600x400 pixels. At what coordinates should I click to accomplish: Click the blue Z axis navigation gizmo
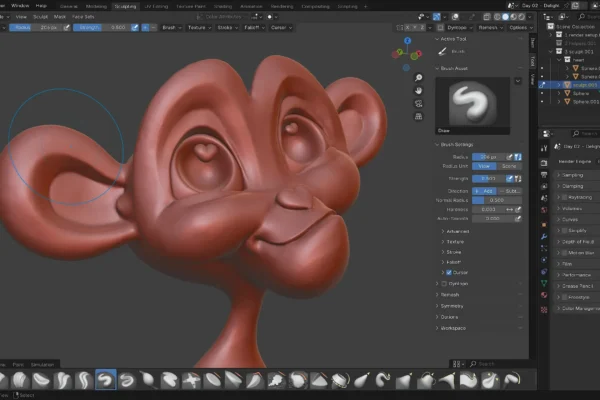point(408,41)
